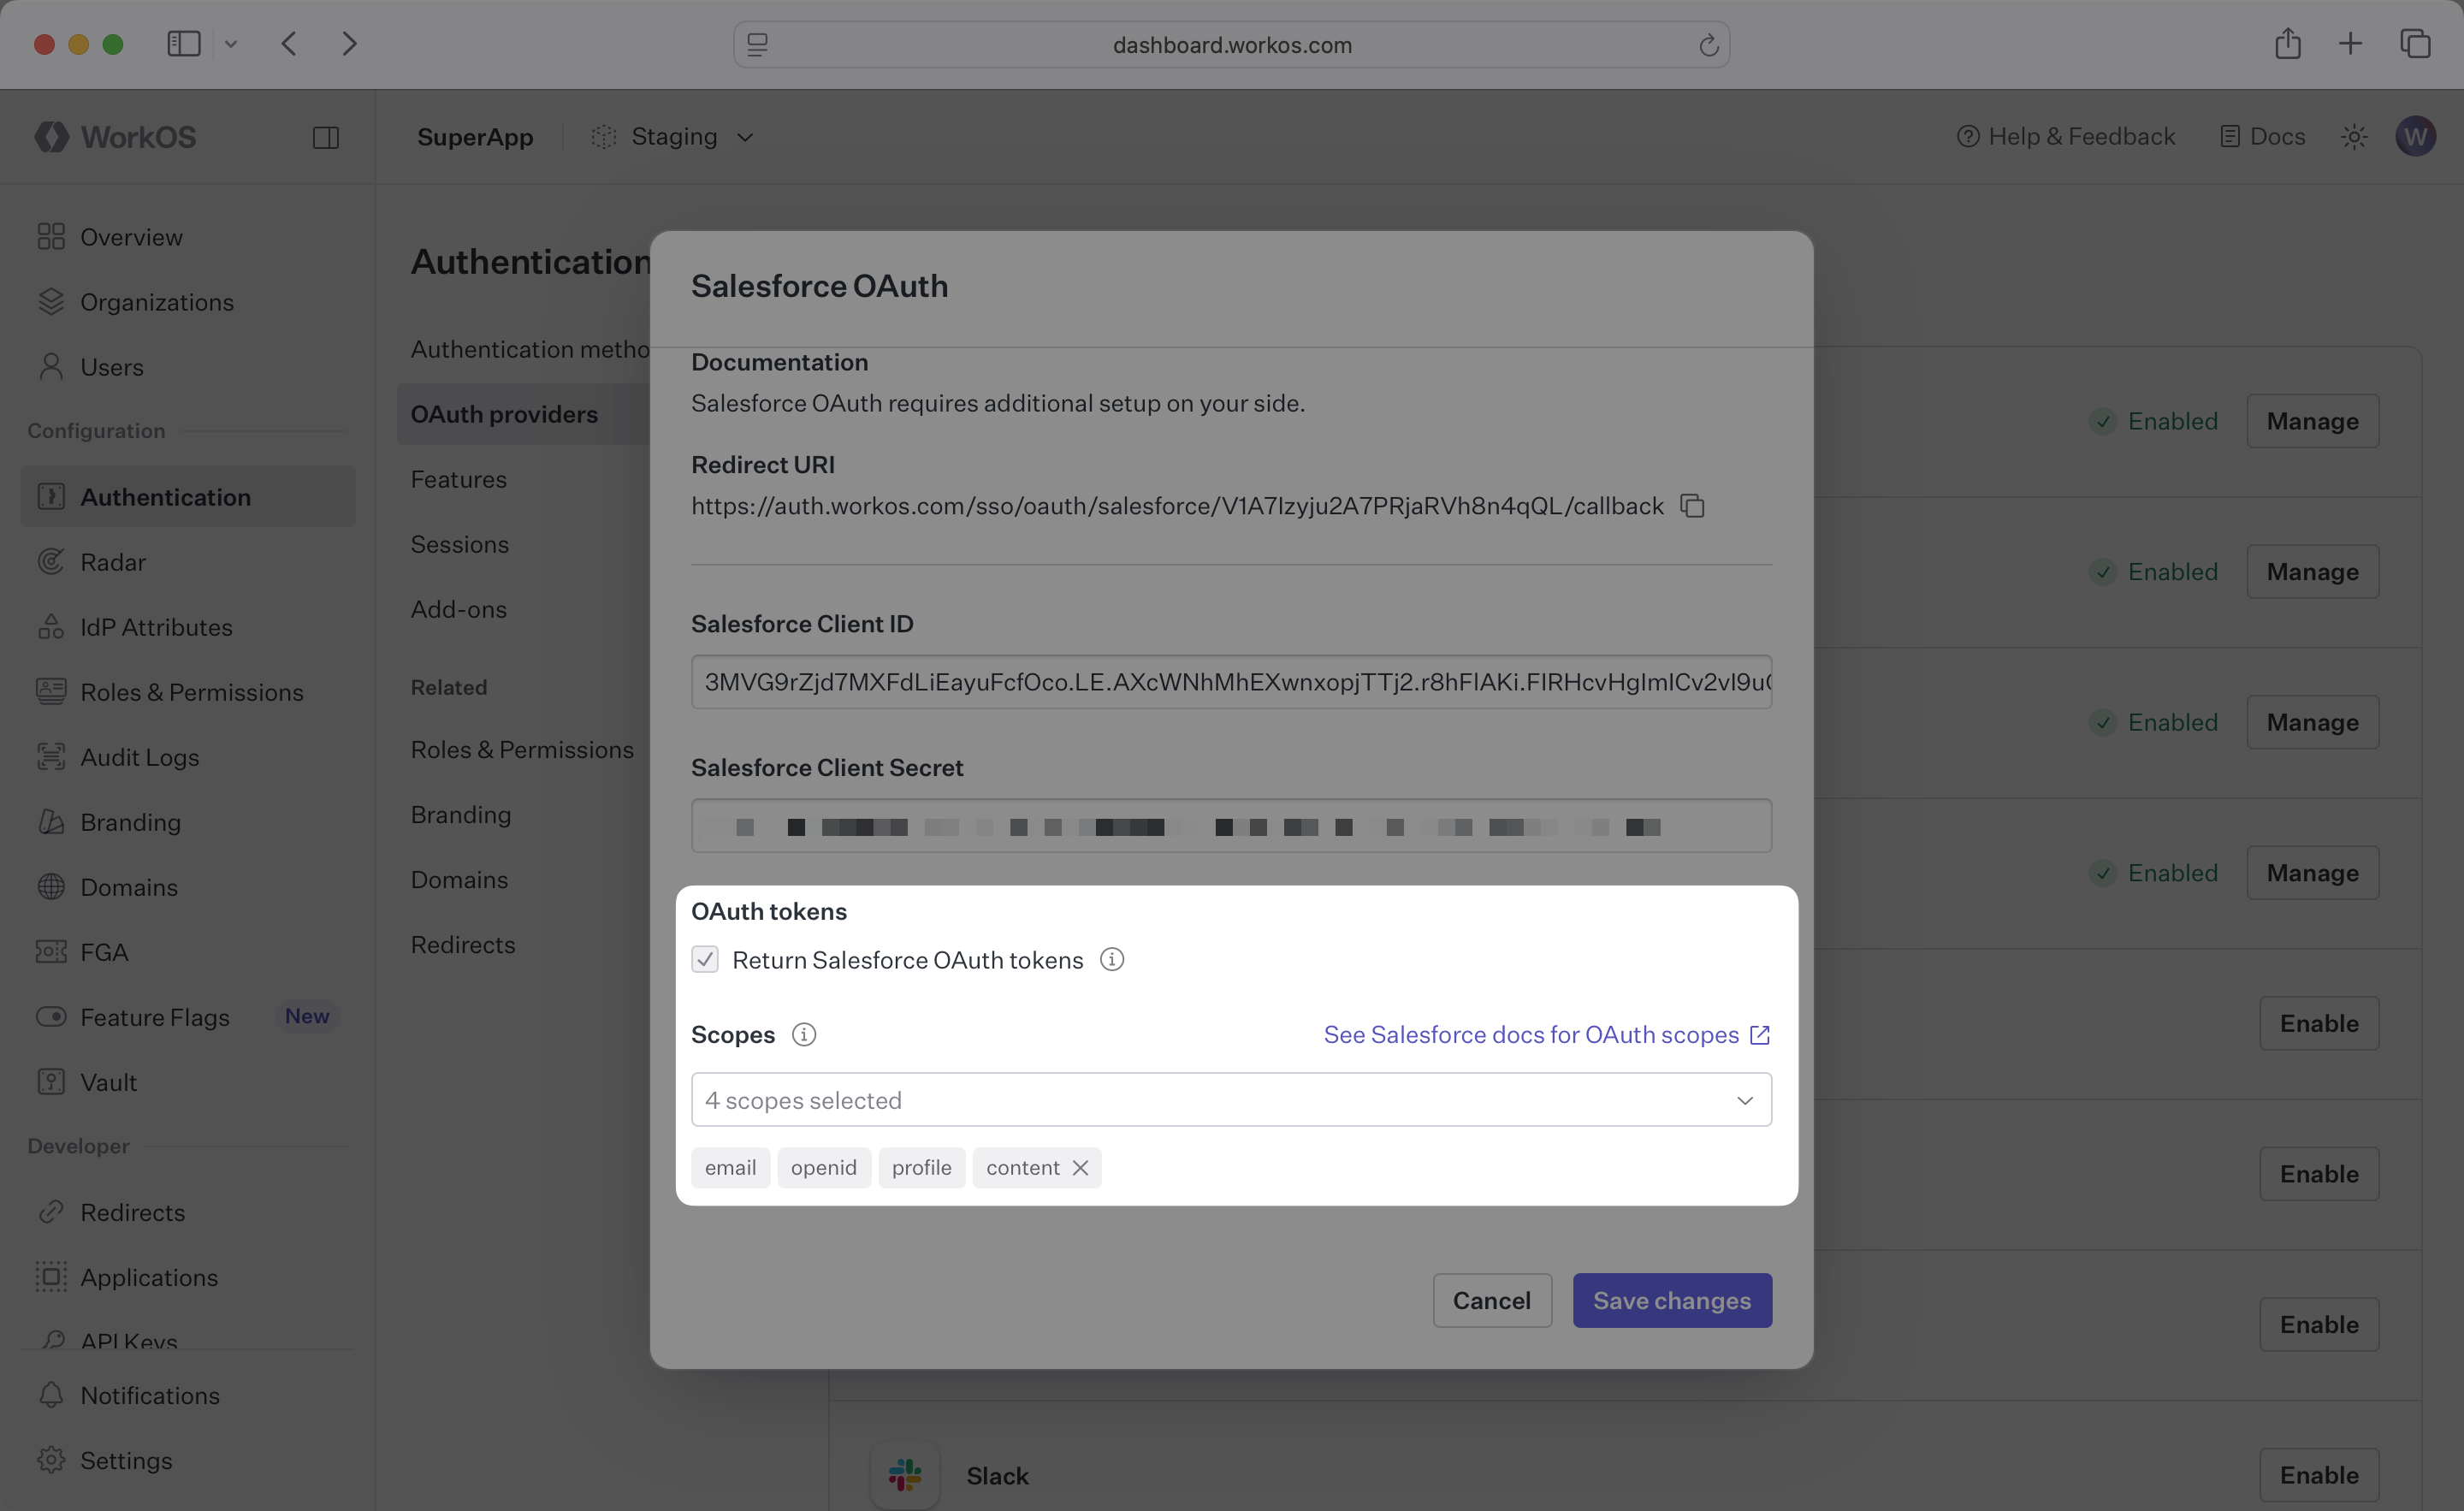Copy the Redirect URI to clipboard
Screen dimensions: 2464x1511
point(1692,506)
